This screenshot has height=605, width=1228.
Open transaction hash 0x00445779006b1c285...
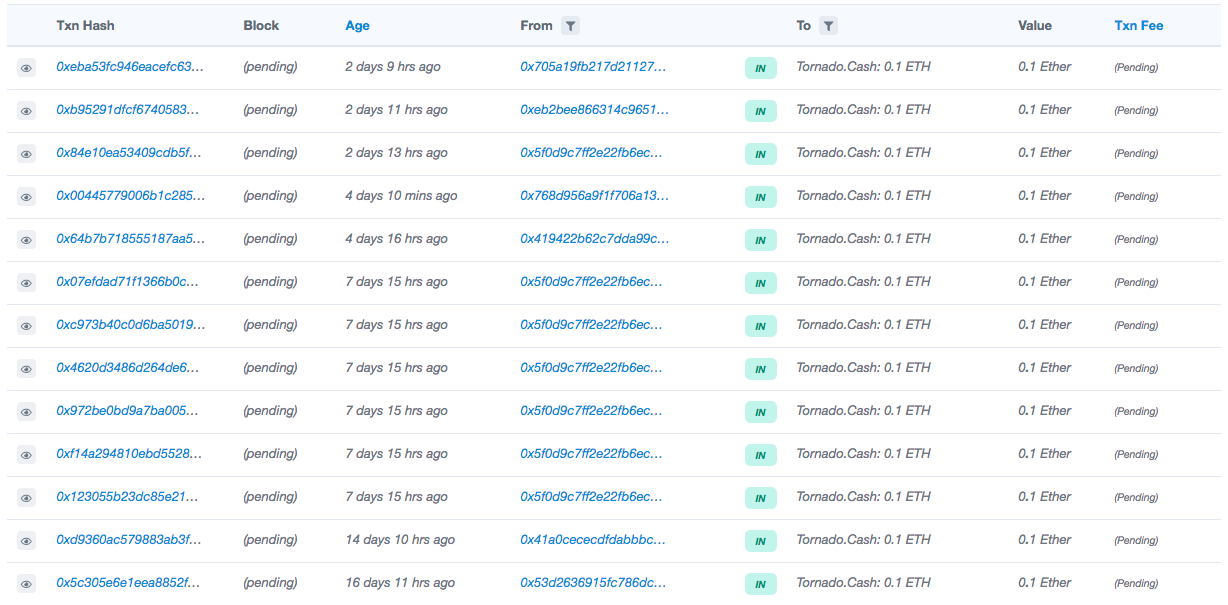(130, 196)
